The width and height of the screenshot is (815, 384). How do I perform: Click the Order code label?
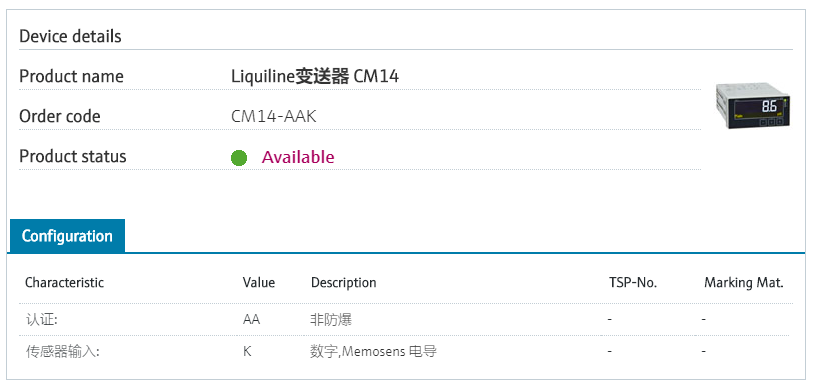60,116
